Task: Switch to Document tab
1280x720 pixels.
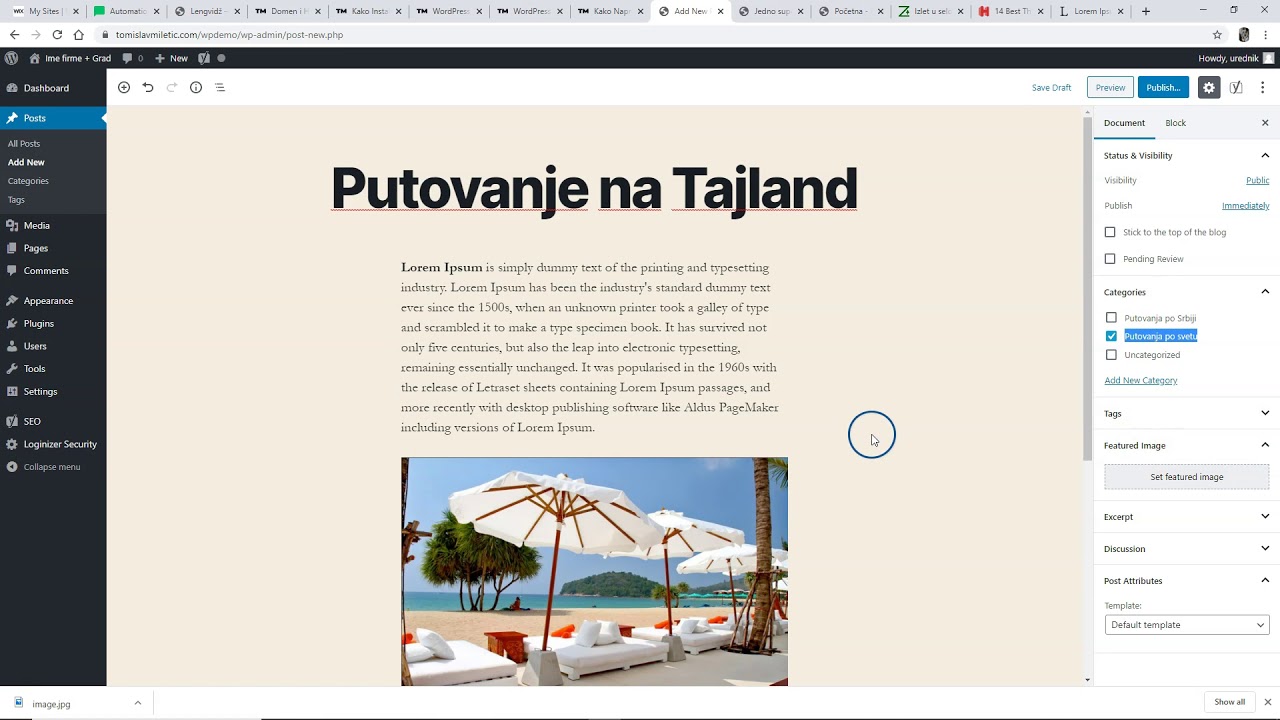Action: point(1124,123)
